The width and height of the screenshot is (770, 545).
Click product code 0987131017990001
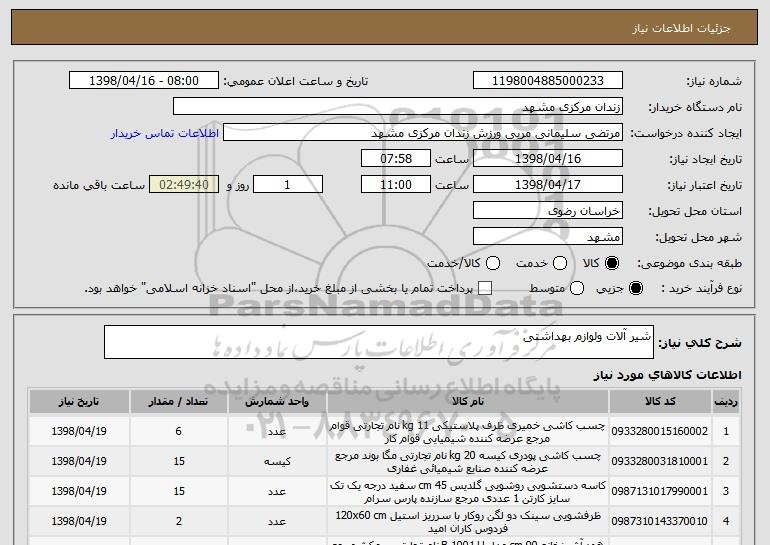pos(660,491)
